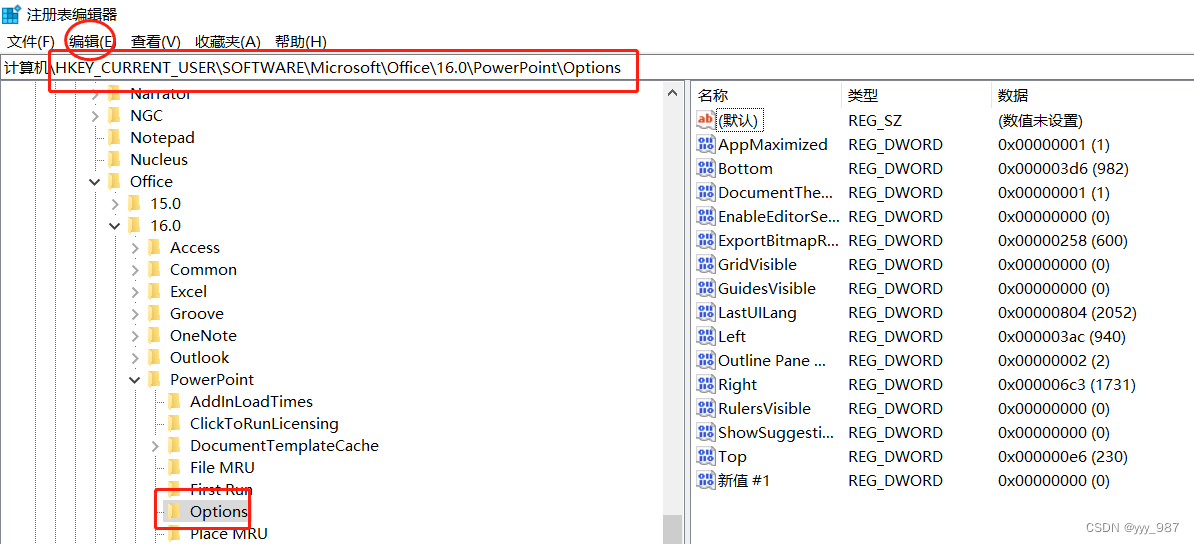Image resolution: width=1194 pixels, height=544 pixels.
Task: Click the folder icon beside AddInLoadTimes
Action: tap(174, 402)
